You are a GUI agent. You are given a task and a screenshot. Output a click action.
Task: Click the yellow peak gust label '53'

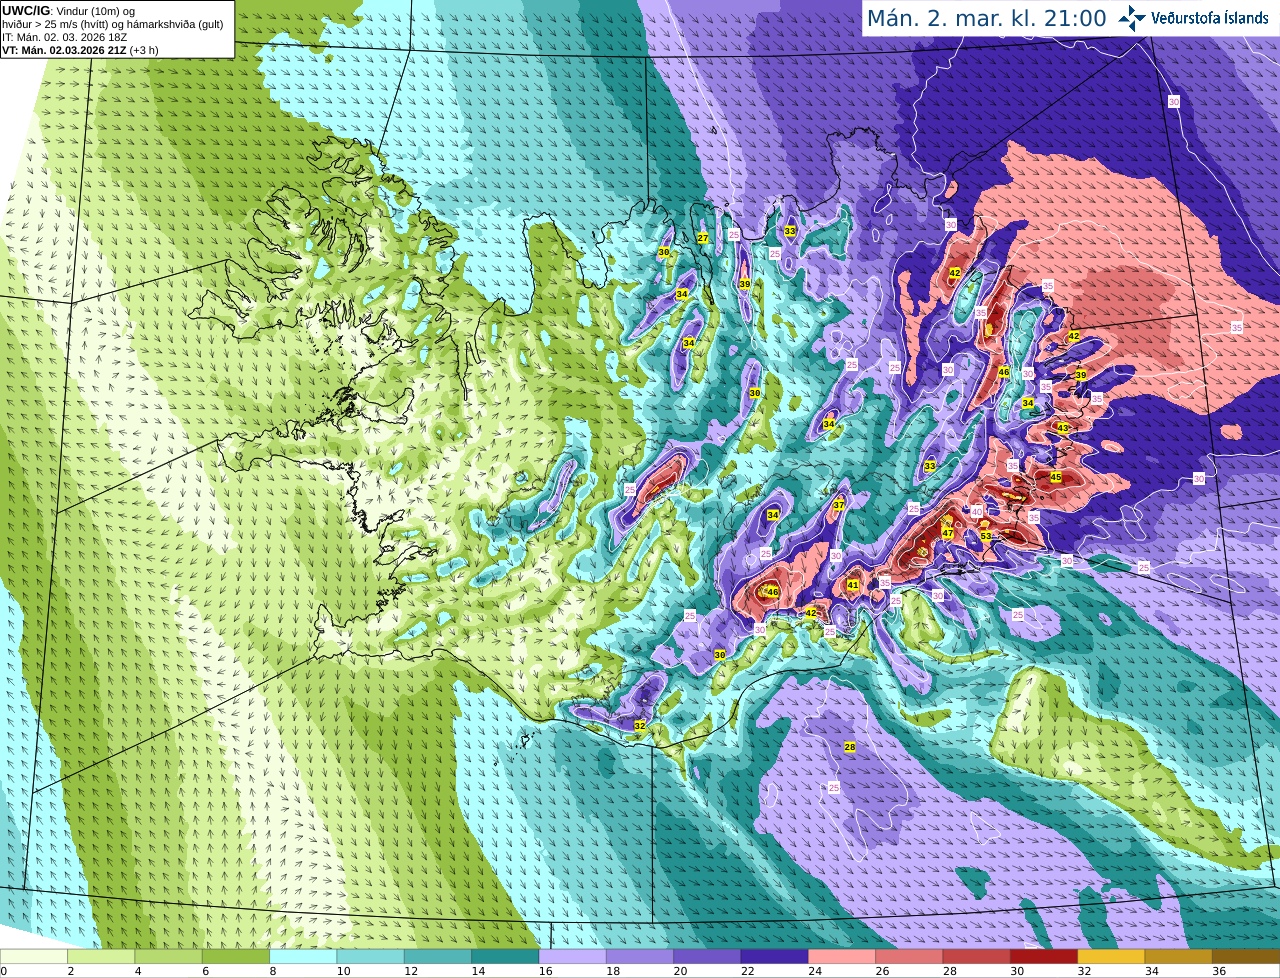(x=986, y=537)
